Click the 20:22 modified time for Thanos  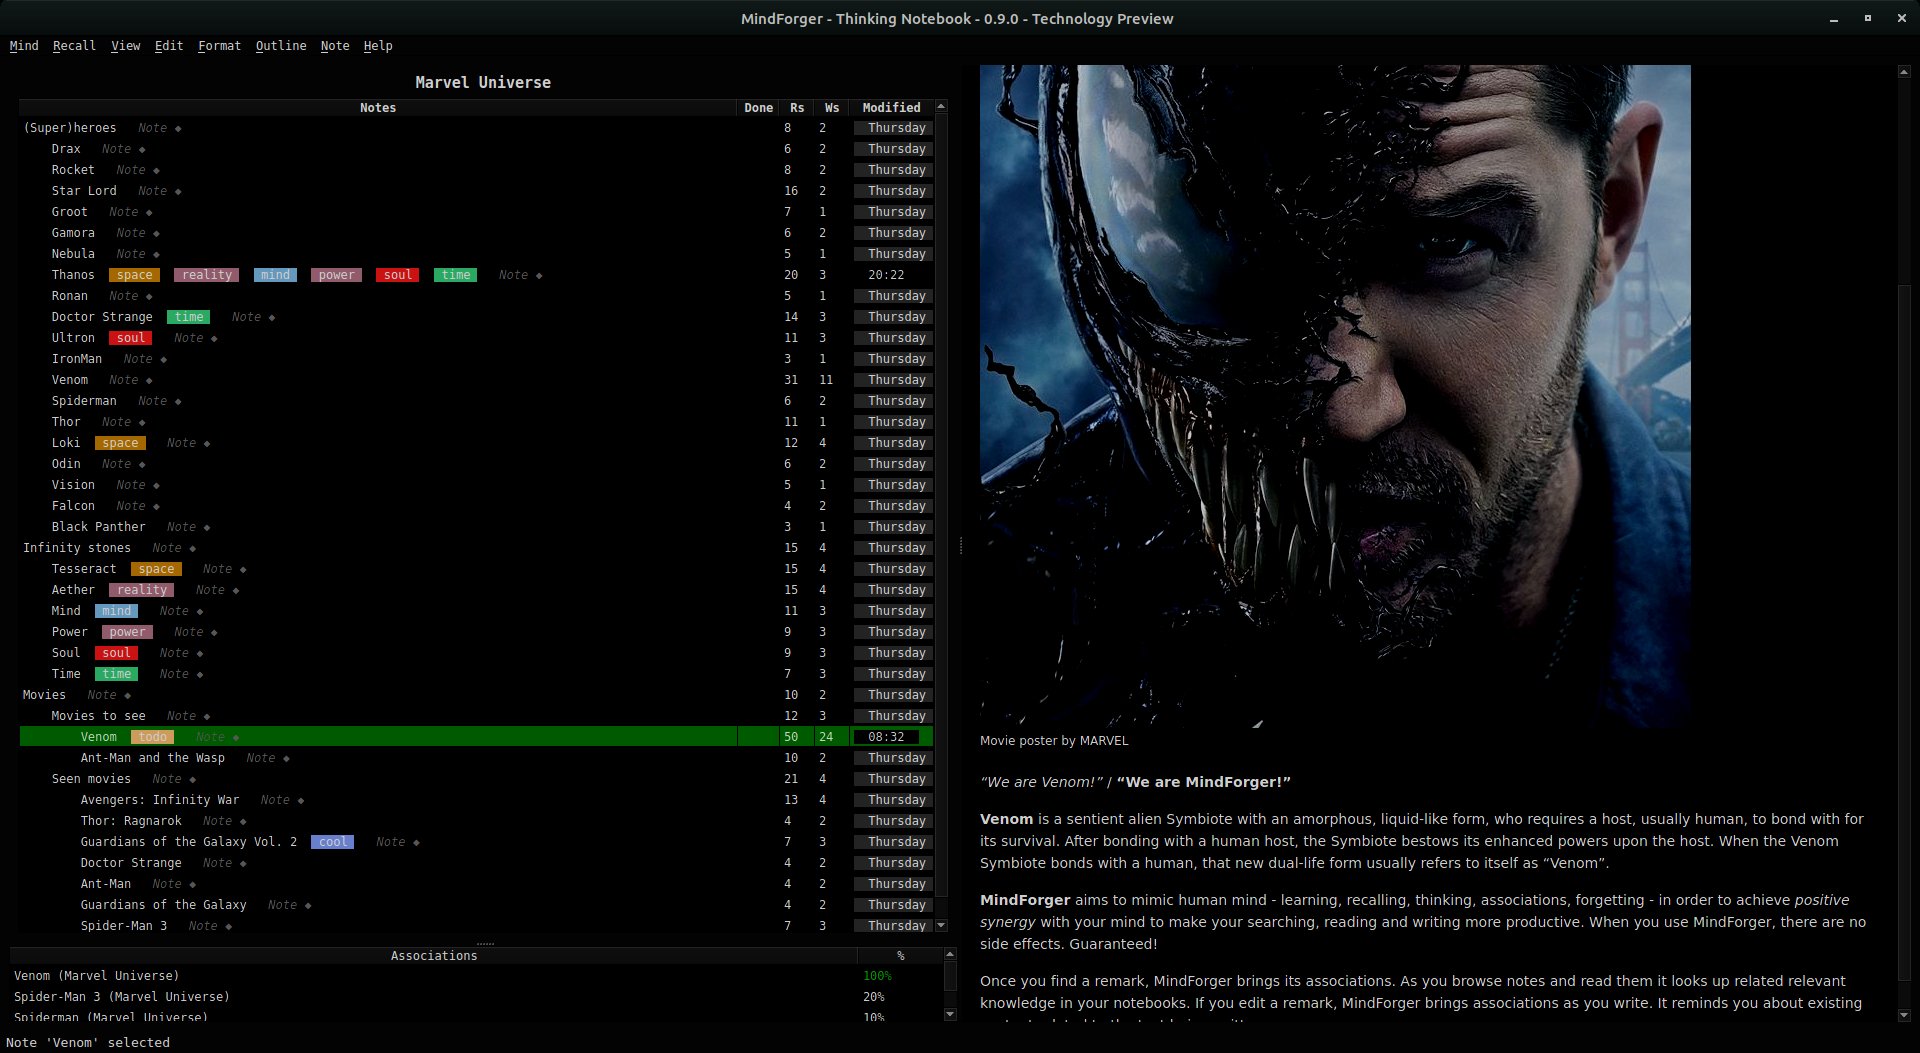(886, 275)
